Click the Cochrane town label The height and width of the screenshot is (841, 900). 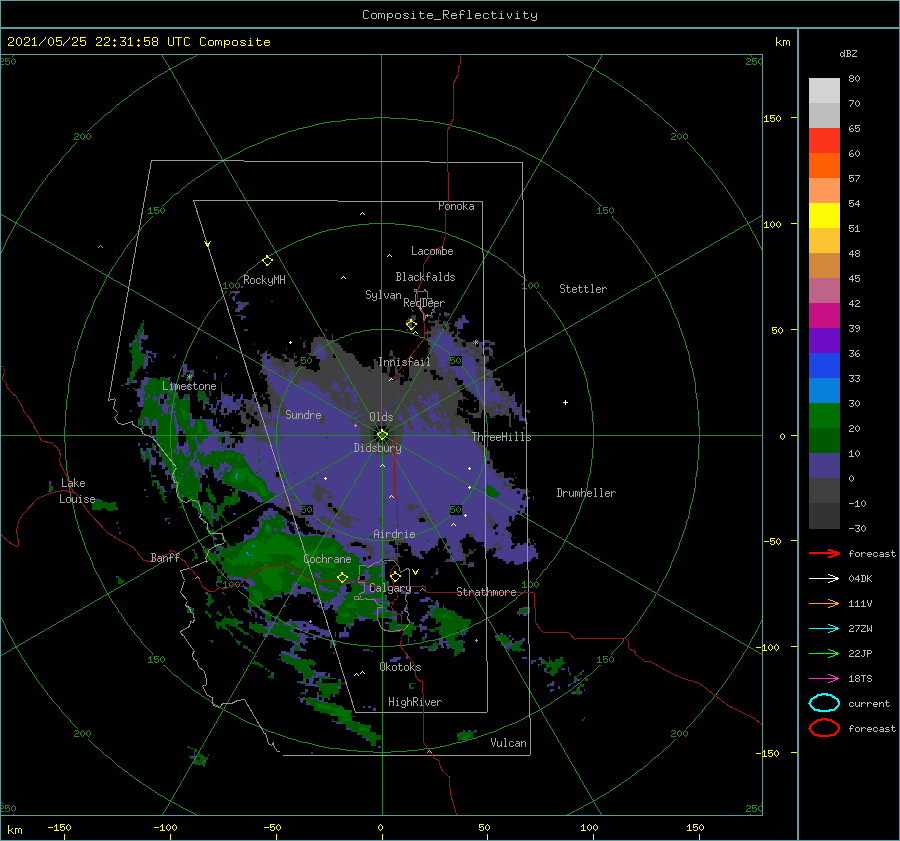[x=327, y=559]
